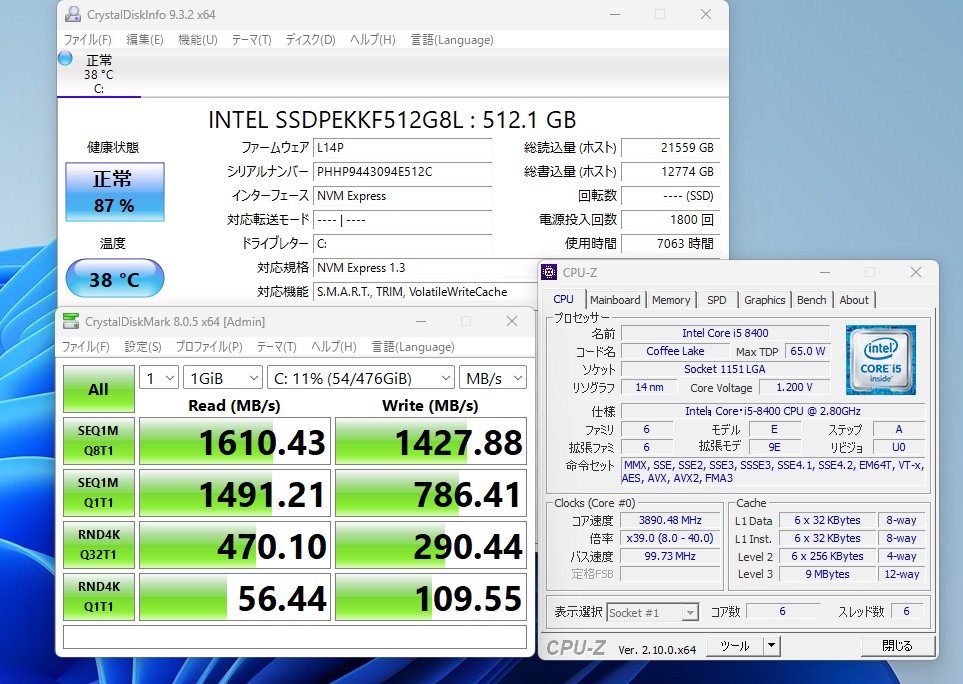Run the SEQ1M Q8T1 test
963x684 pixels.
pos(98,441)
